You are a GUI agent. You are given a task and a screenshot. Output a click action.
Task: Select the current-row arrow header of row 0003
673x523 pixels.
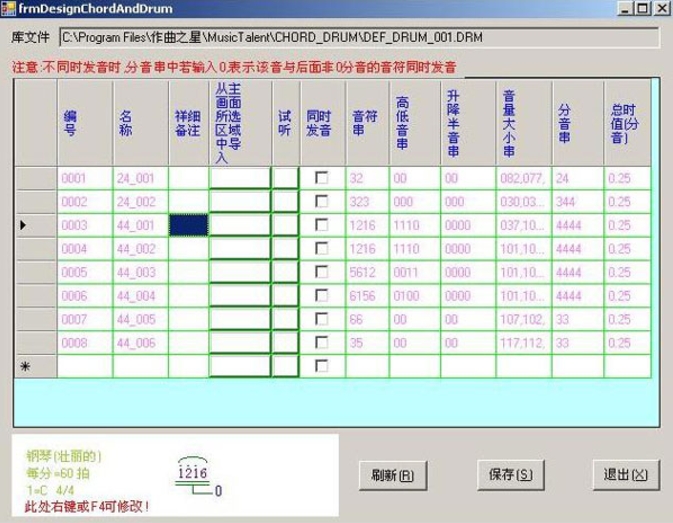pos(36,225)
